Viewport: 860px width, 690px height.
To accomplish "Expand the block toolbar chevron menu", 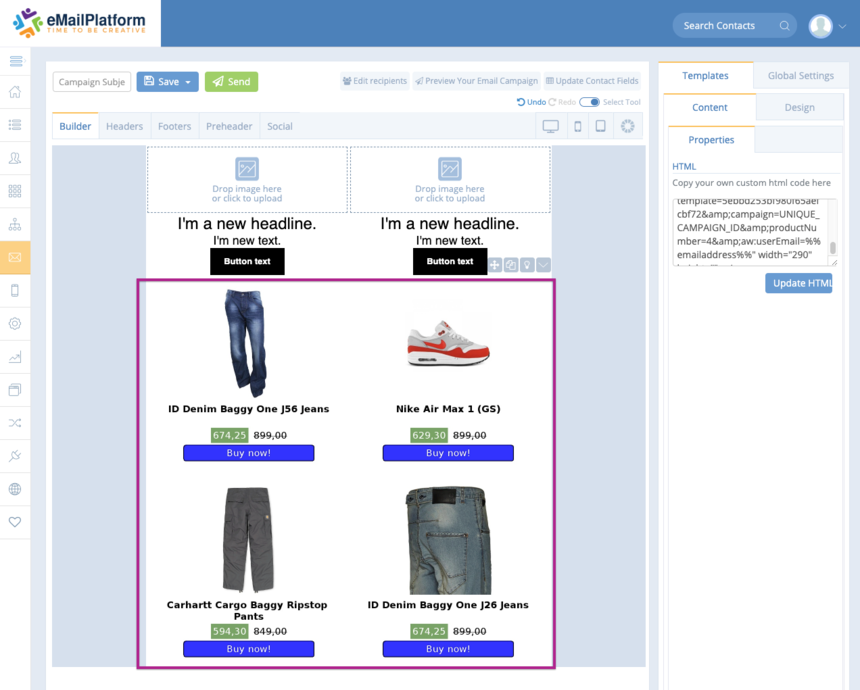I will (x=543, y=265).
